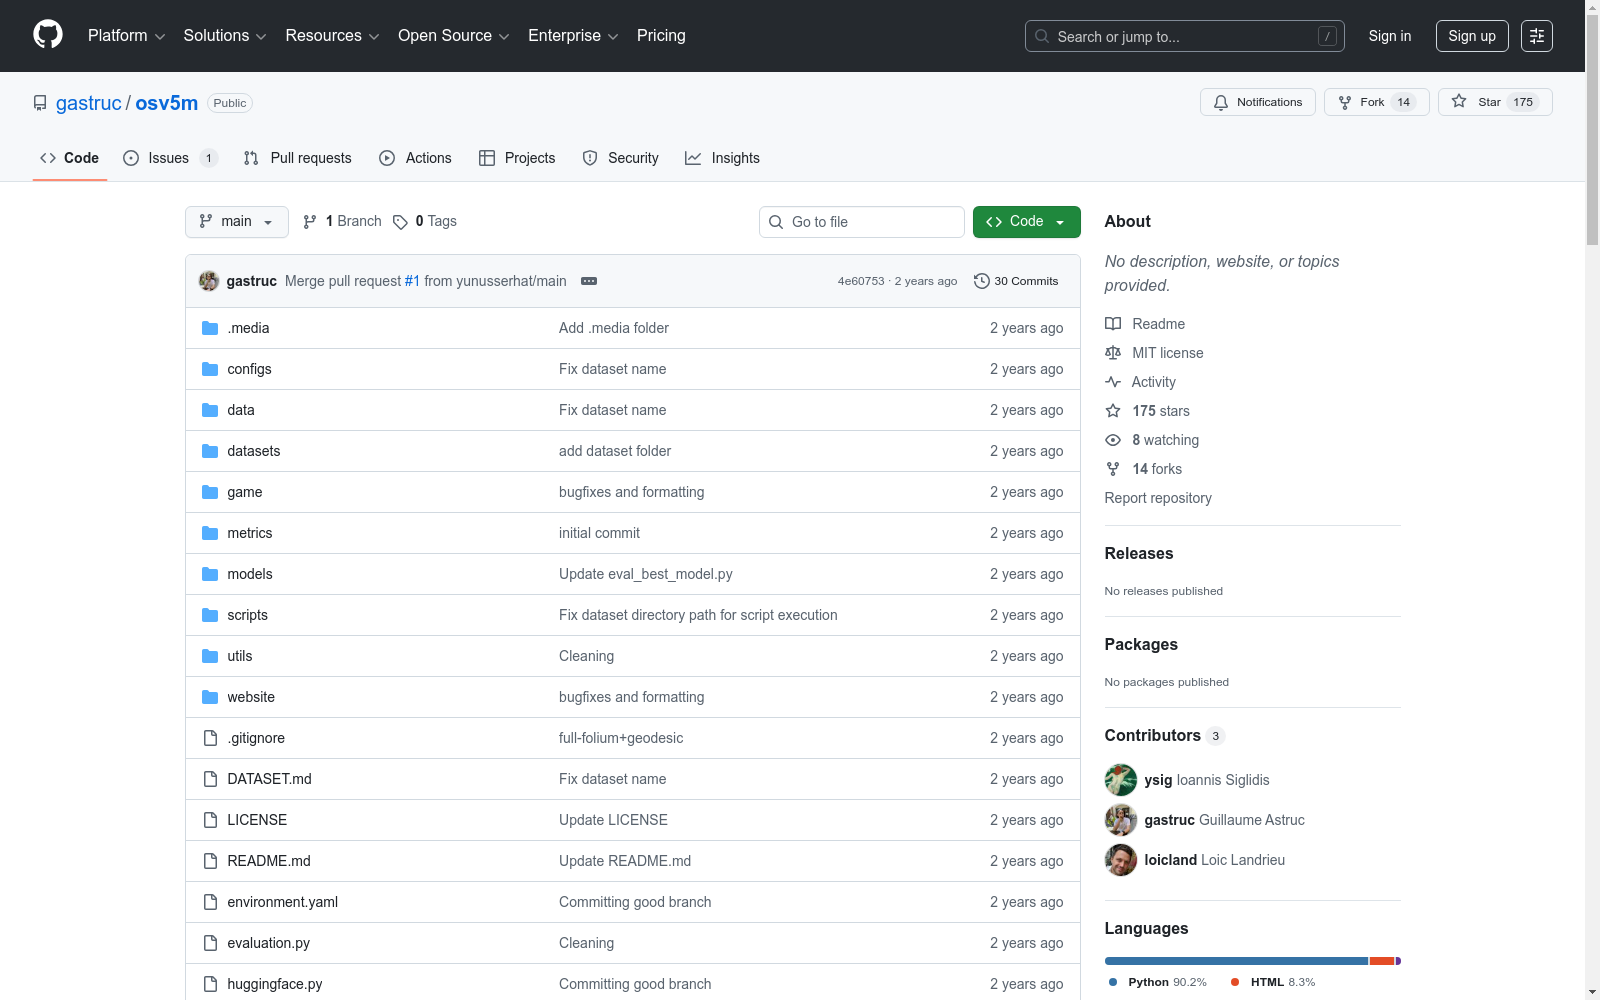Click the website folder icon
The image size is (1600, 1000).
210,697
